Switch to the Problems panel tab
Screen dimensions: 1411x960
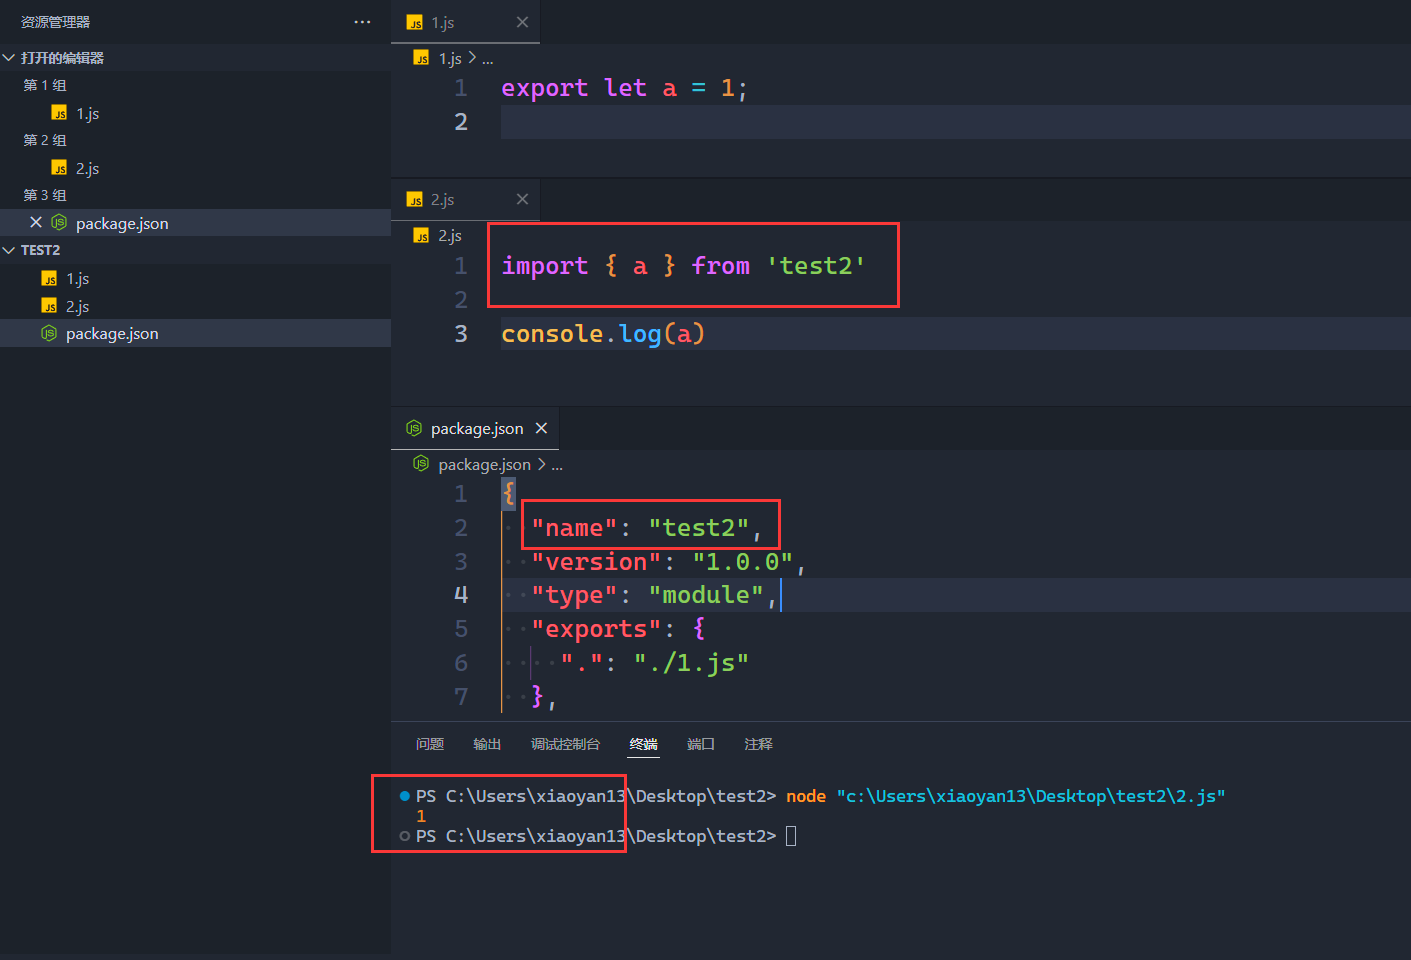pyautogui.click(x=430, y=744)
